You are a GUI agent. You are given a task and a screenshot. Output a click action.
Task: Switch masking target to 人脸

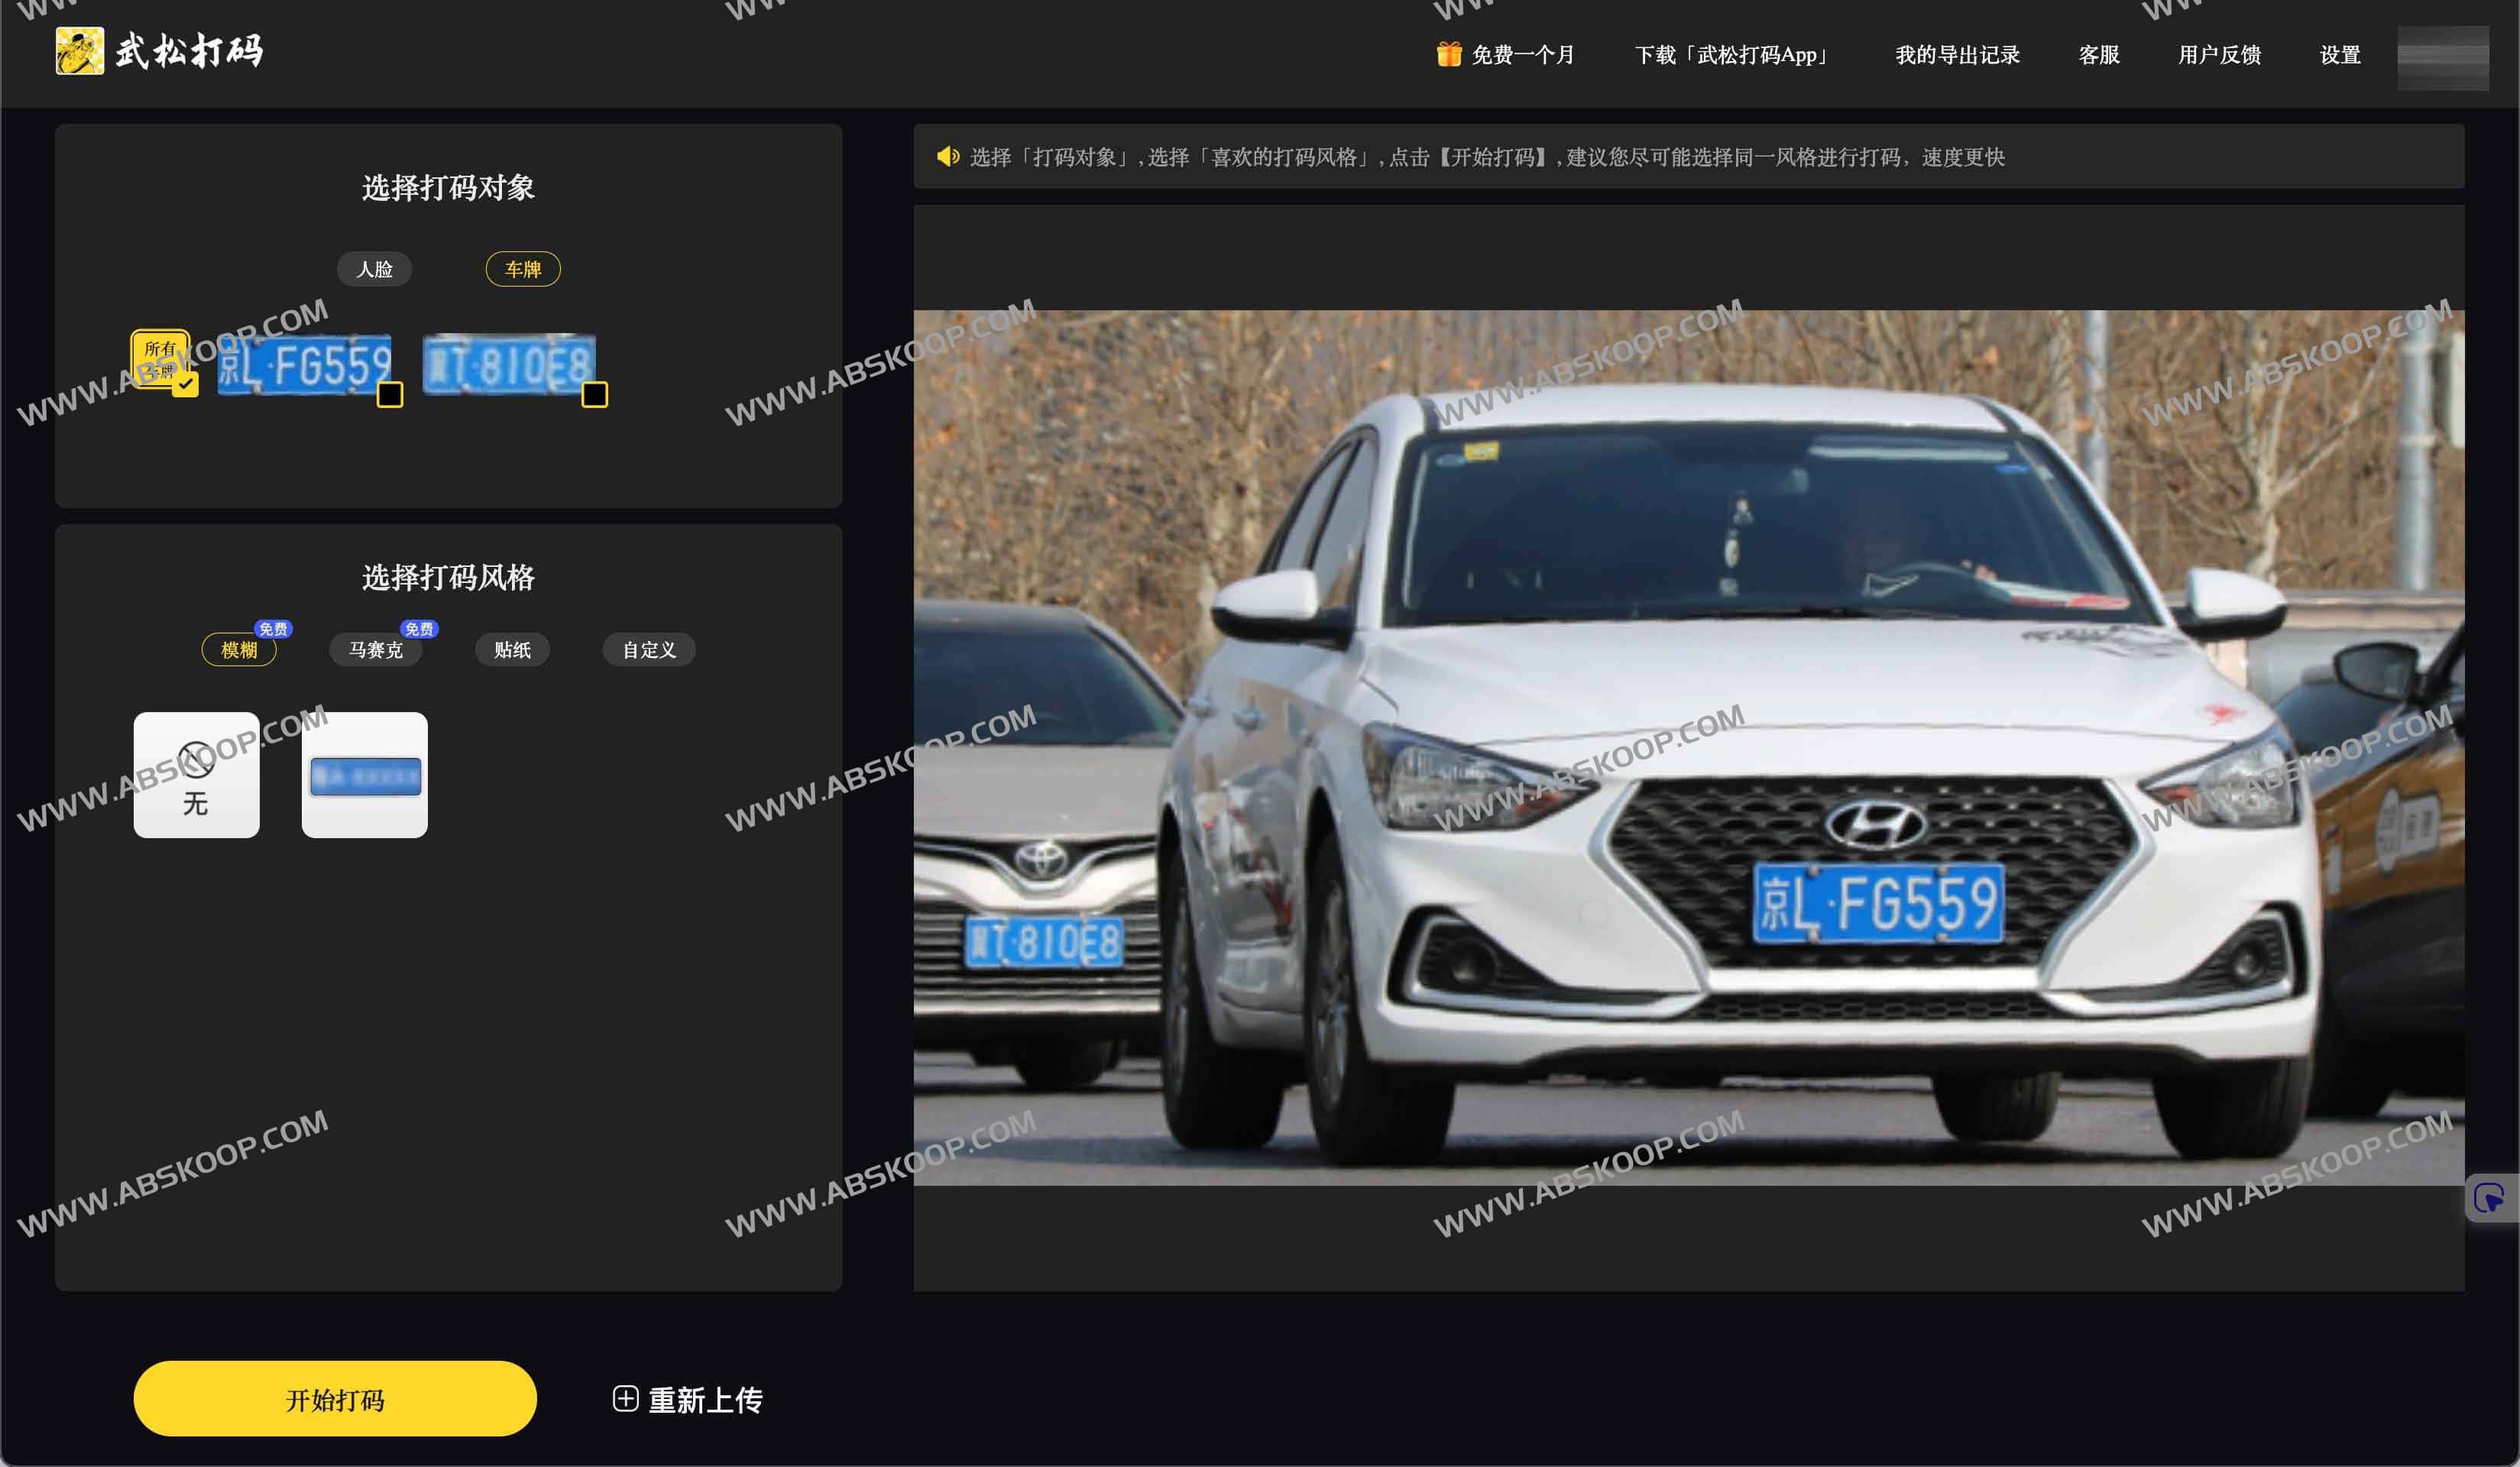coord(375,269)
